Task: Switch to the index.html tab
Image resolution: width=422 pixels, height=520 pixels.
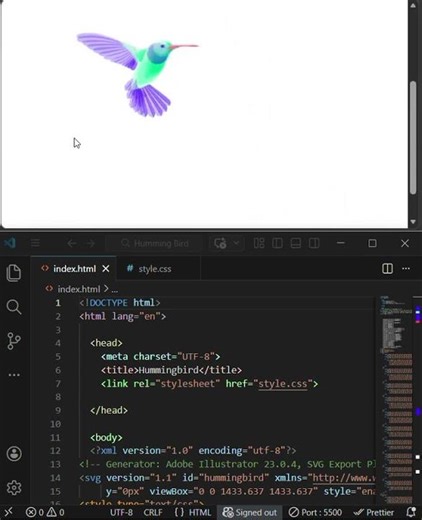Action: tap(74, 269)
